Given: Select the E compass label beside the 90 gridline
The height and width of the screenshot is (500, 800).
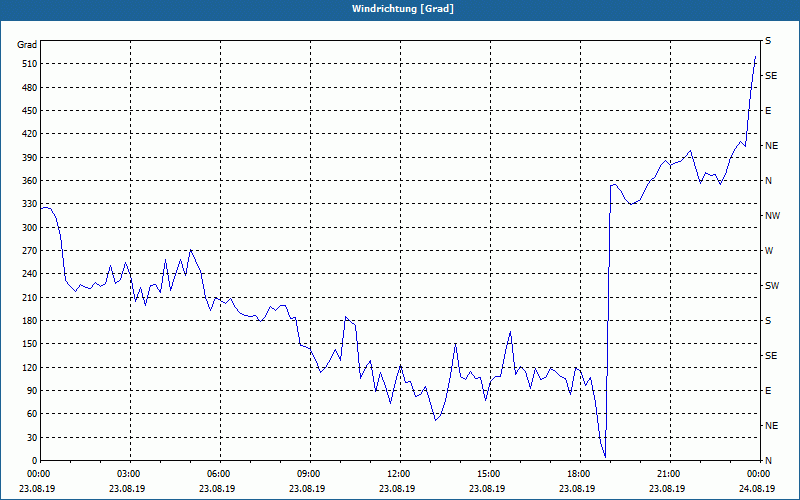Looking at the screenshot, I should 768,391.
